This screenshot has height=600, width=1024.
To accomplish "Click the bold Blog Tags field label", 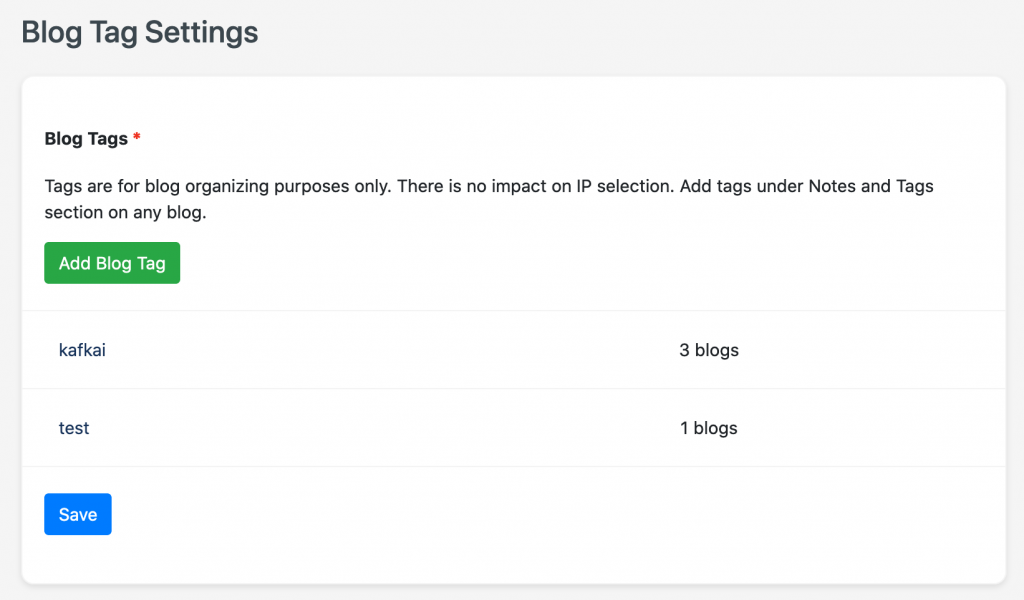I will (86, 138).
